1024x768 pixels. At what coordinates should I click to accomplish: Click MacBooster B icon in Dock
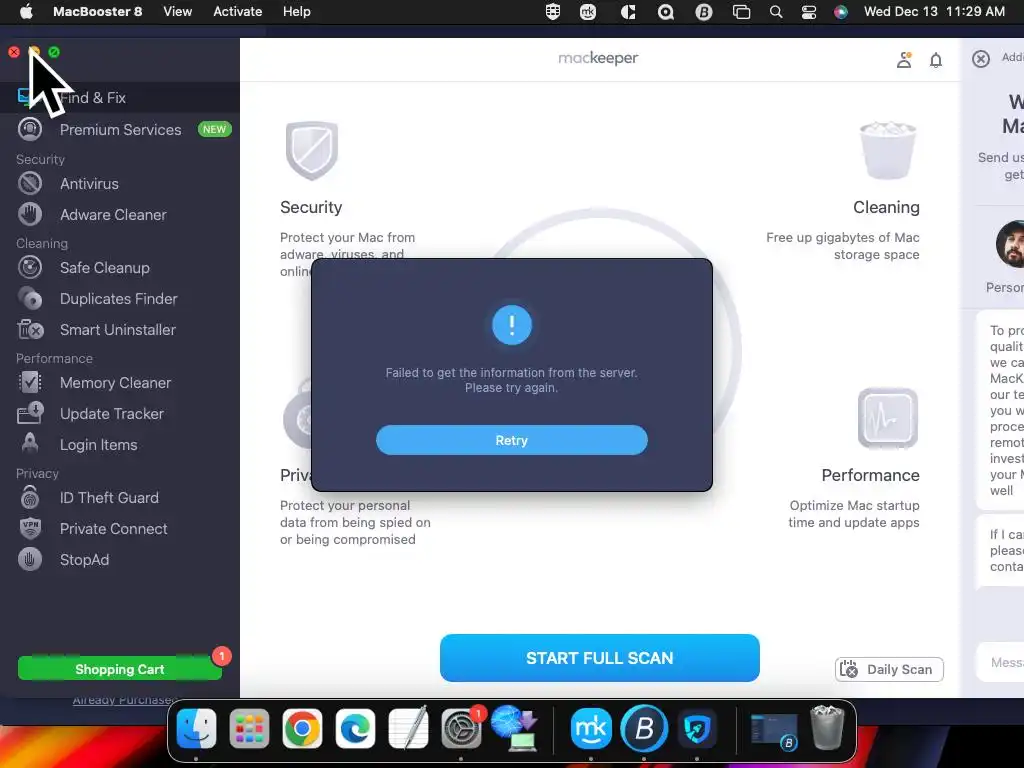644,728
